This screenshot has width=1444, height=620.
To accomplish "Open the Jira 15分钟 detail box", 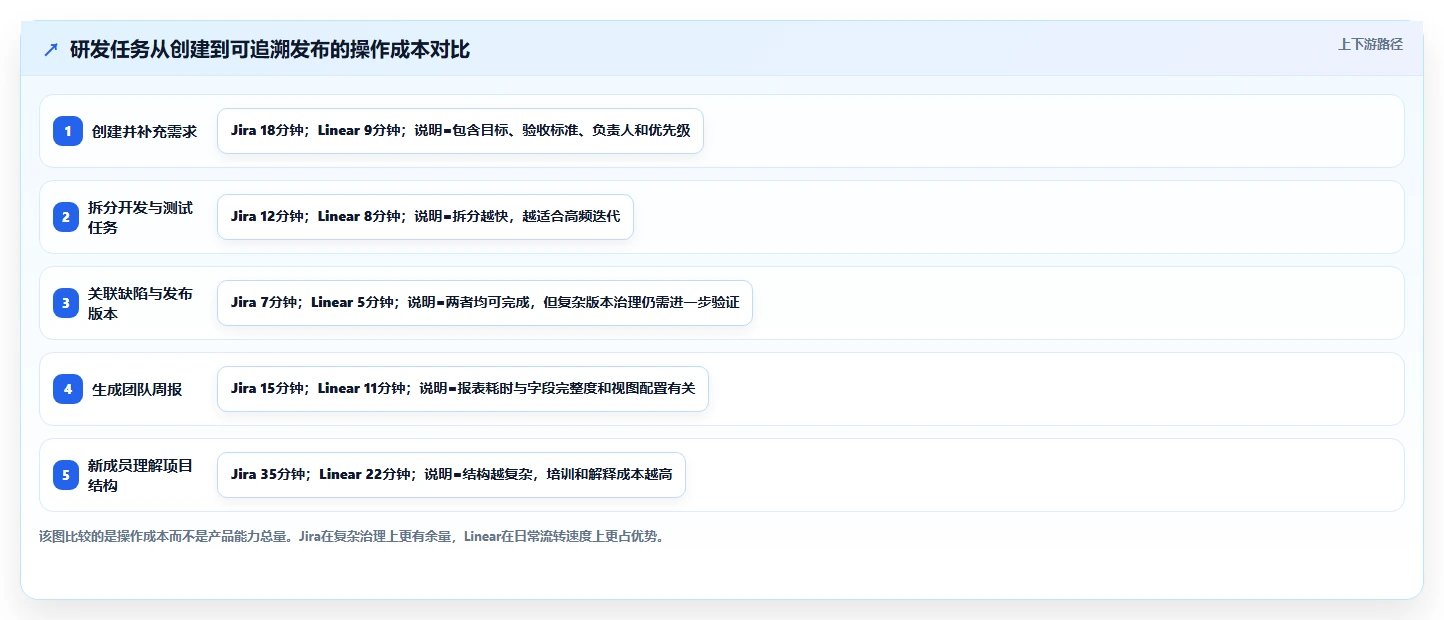I will pos(463,389).
